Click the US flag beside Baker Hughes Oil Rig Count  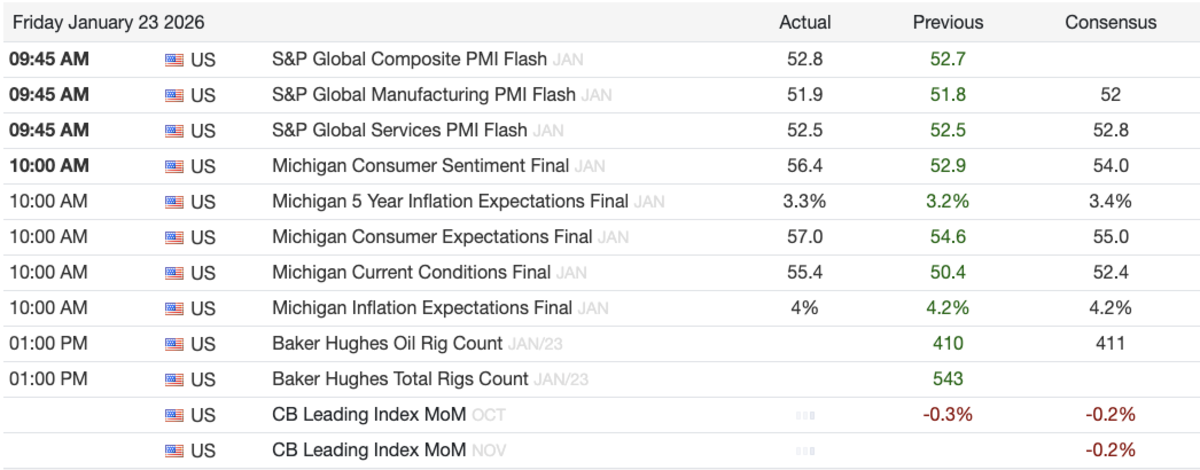(174, 344)
